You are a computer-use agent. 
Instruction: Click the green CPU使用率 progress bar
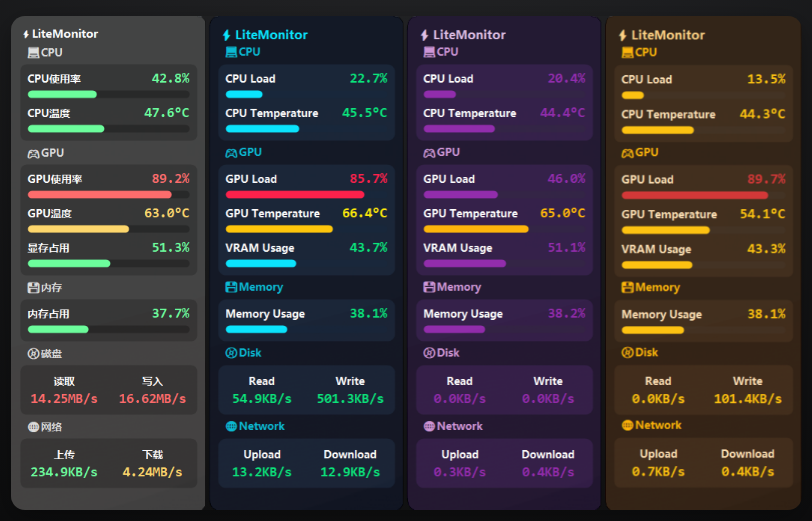(x=62, y=94)
